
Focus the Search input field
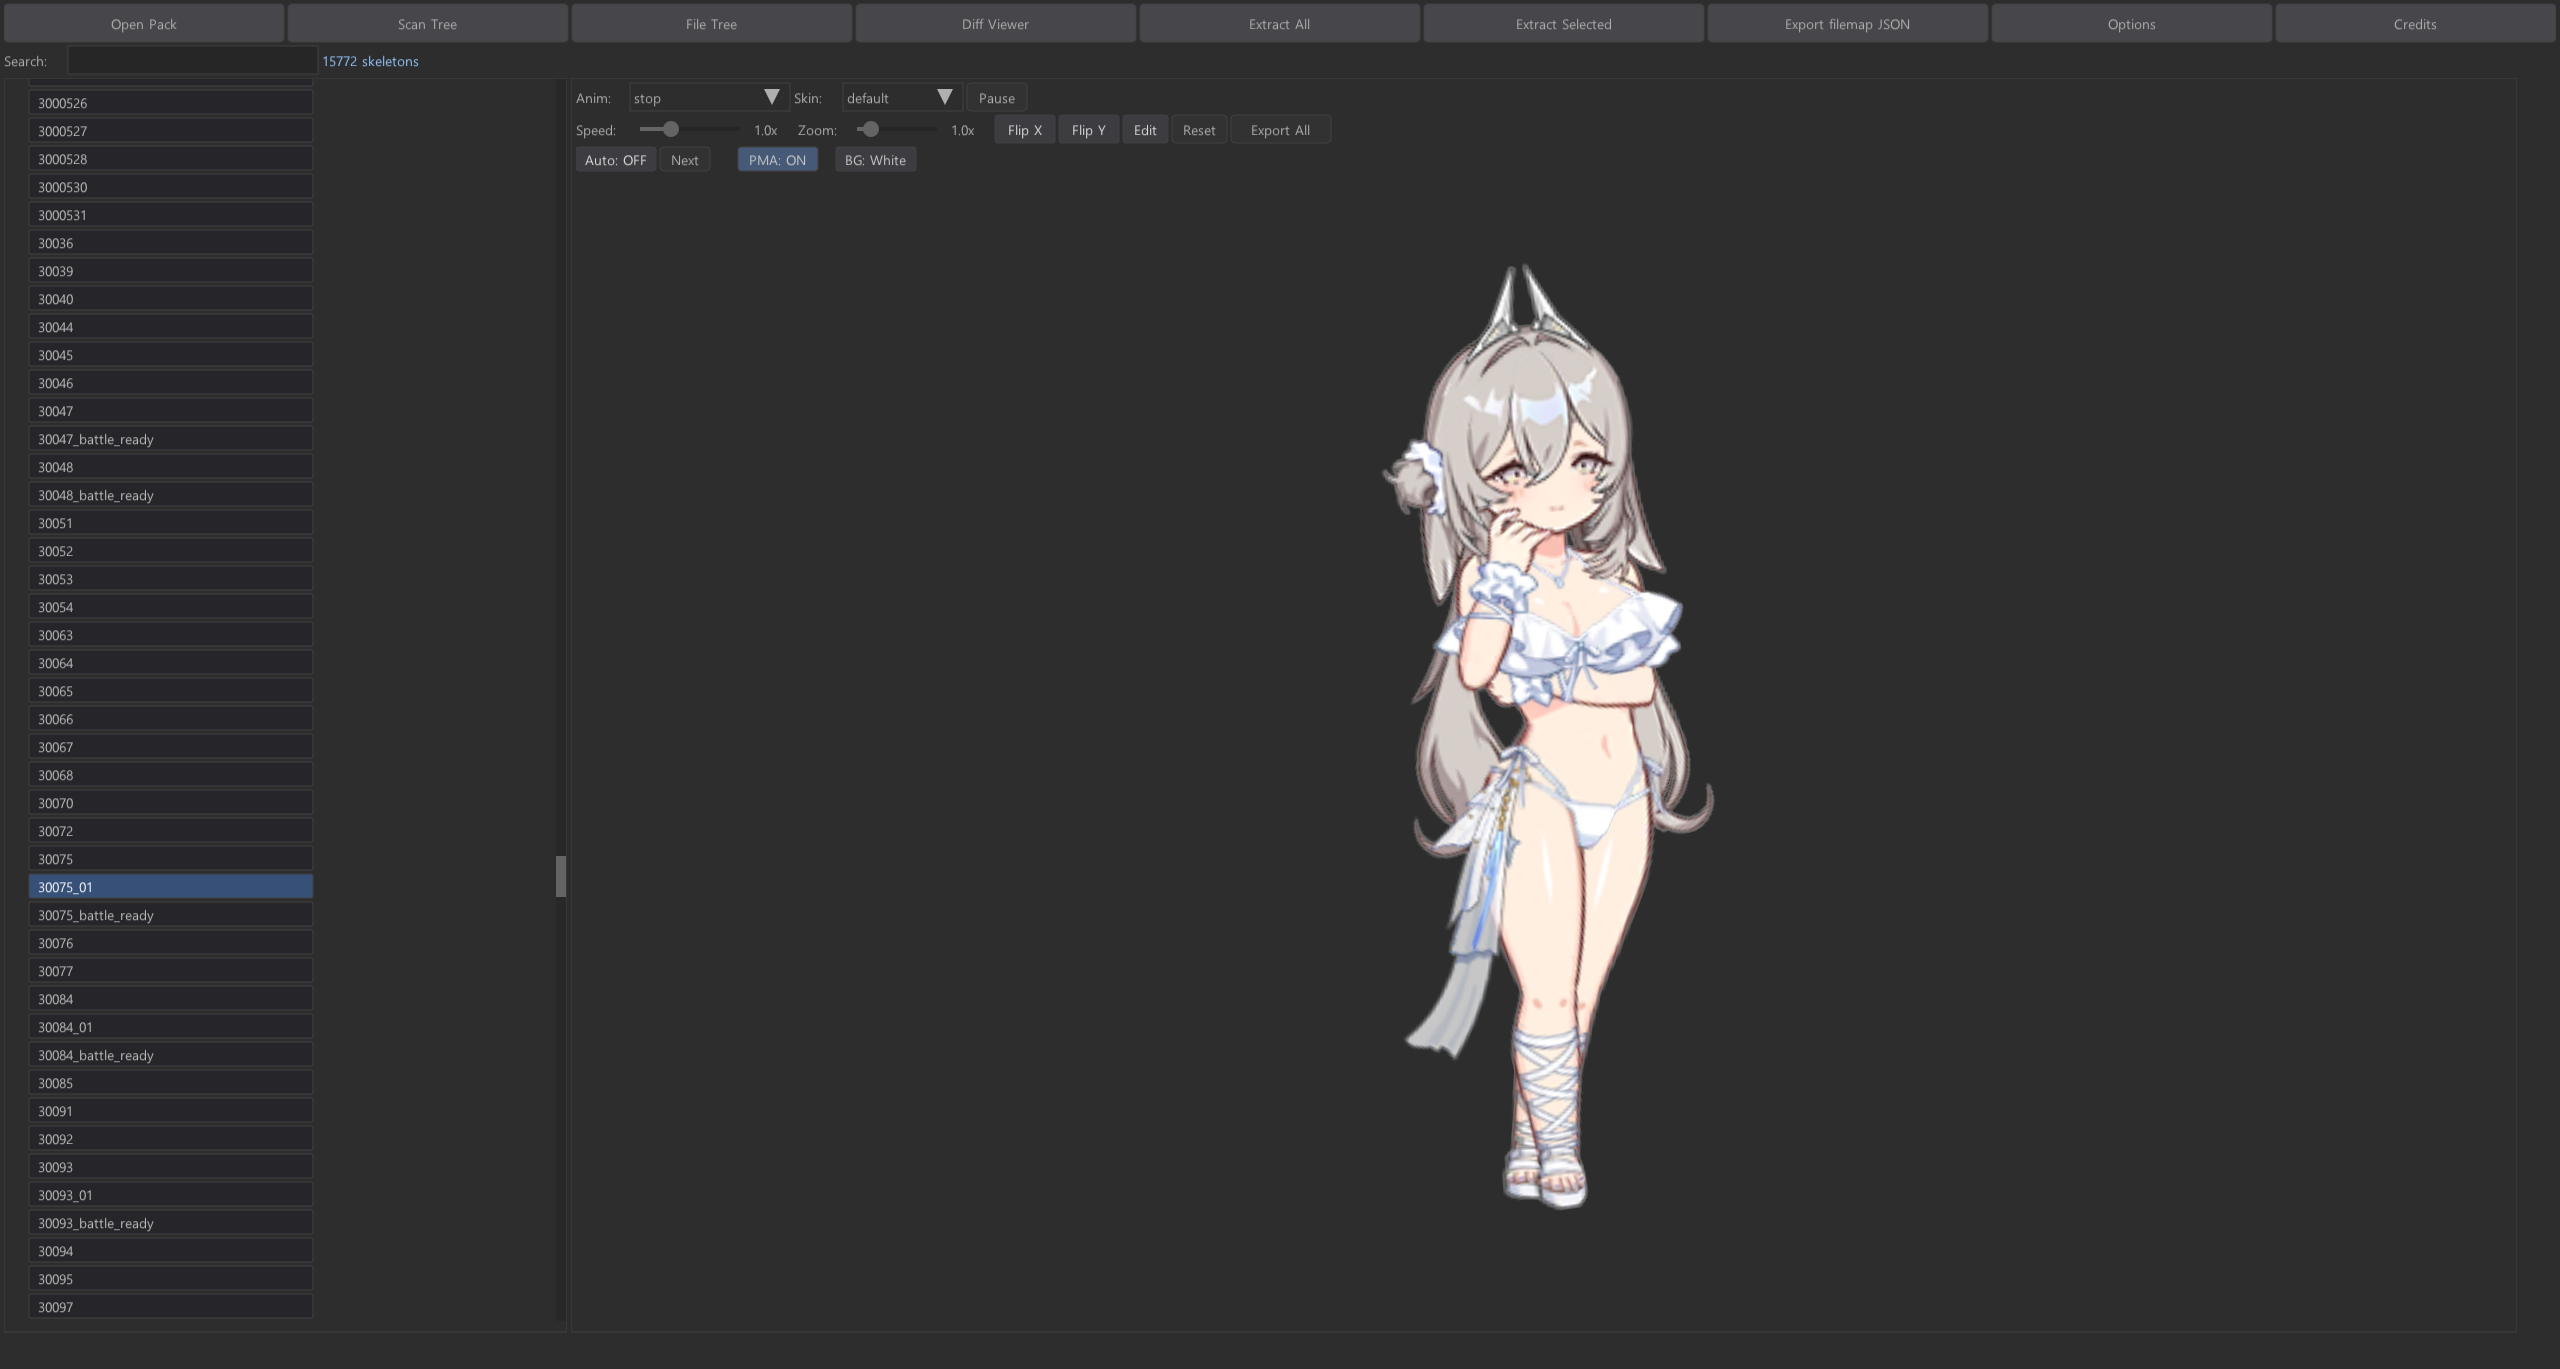pyautogui.click(x=192, y=61)
